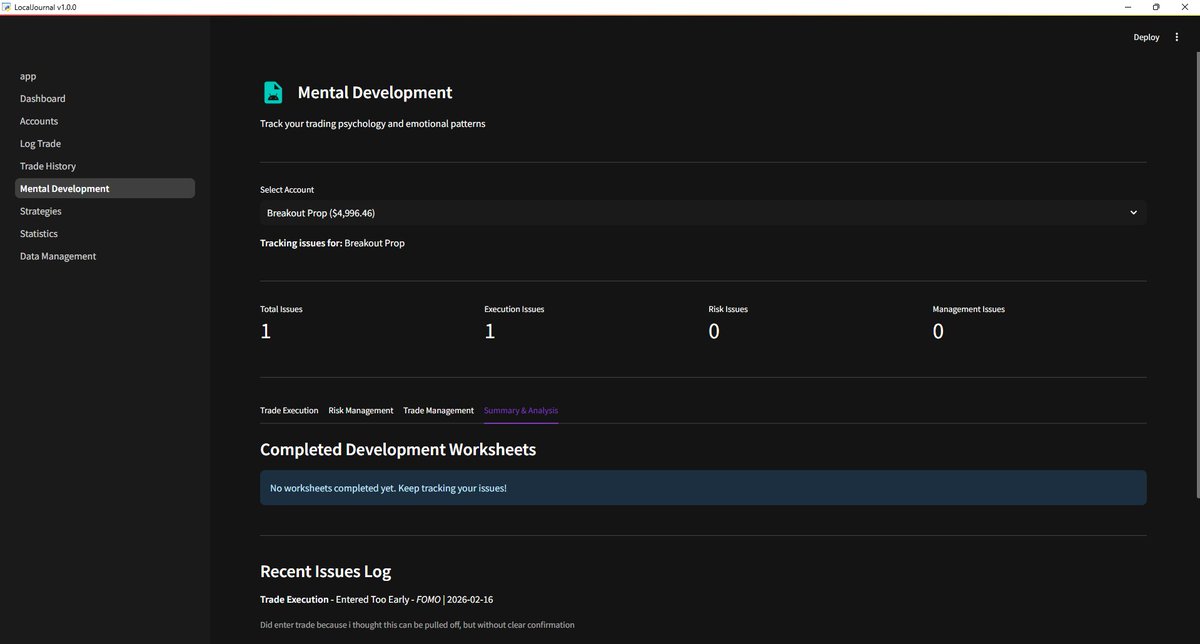
Task: Switch to Risk Management tab
Action: (x=361, y=410)
